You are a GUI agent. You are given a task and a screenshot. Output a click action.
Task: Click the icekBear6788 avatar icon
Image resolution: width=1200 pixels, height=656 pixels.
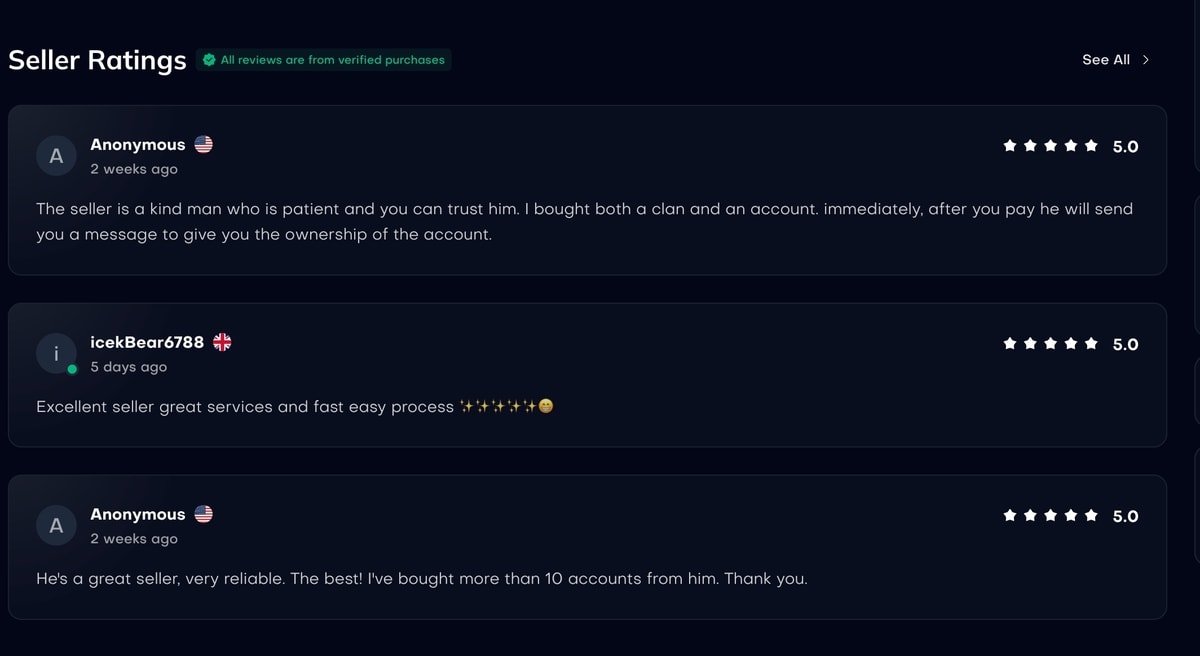[x=56, y=353]
